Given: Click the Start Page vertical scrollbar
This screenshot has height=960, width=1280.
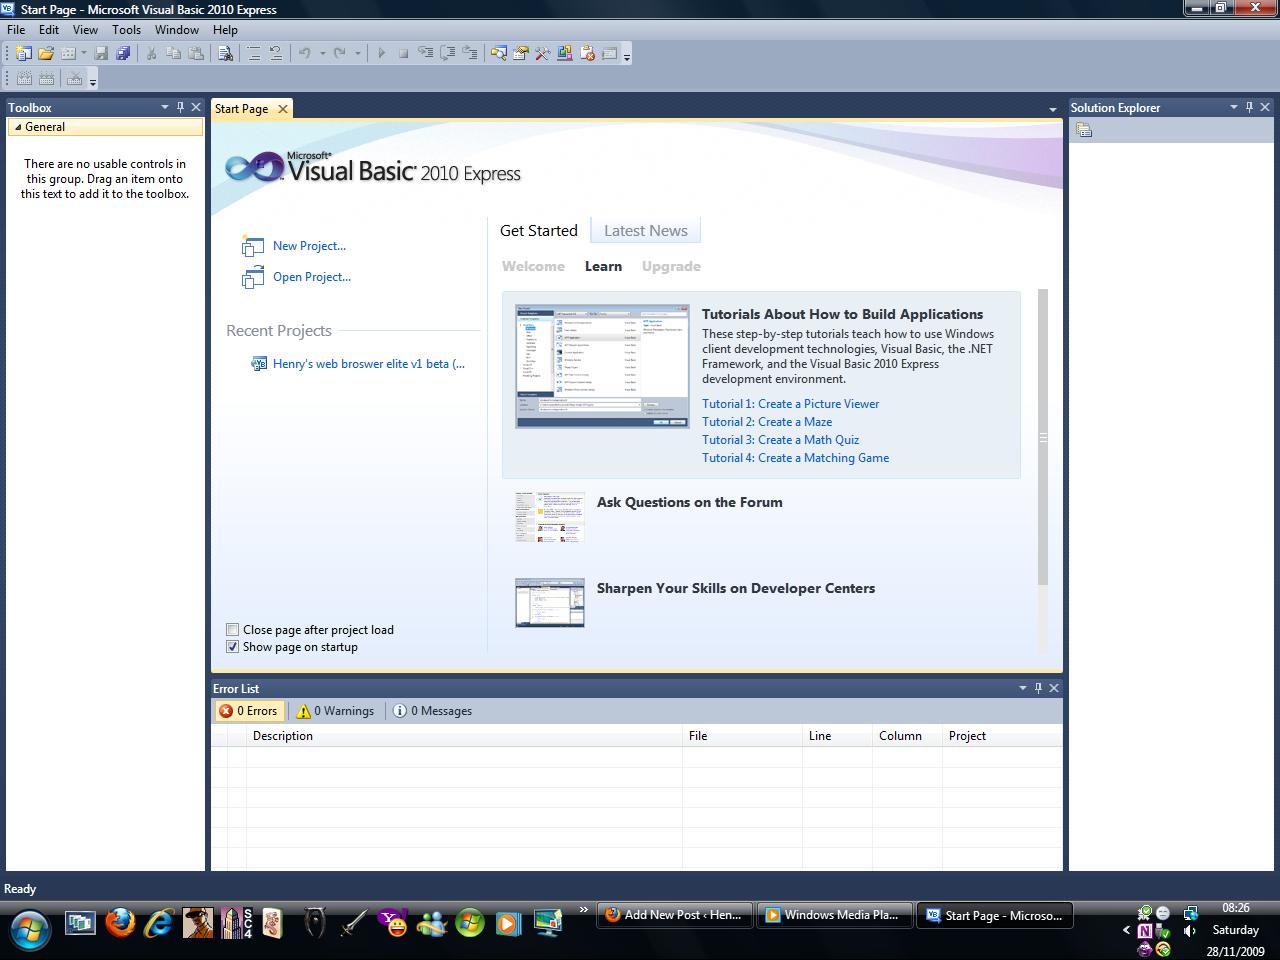Looking at the screenshot, I should [1043, 437].
